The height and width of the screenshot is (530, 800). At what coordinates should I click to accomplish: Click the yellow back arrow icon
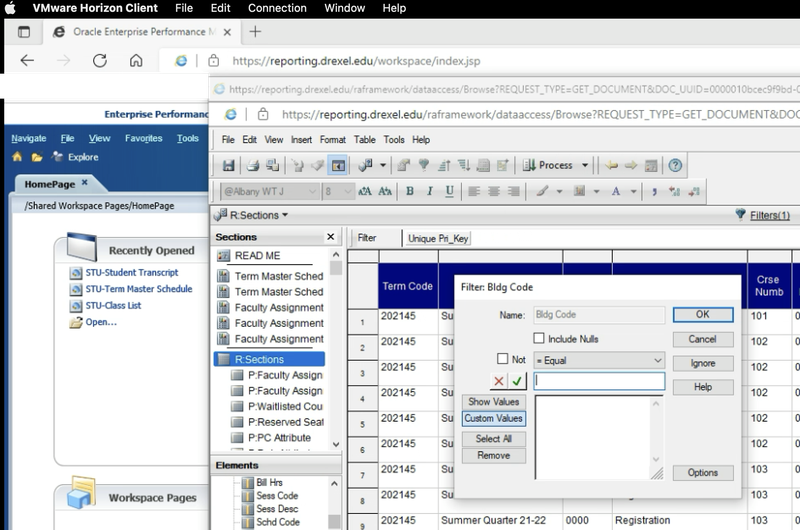pyautogui.click(x=611, y=165)
